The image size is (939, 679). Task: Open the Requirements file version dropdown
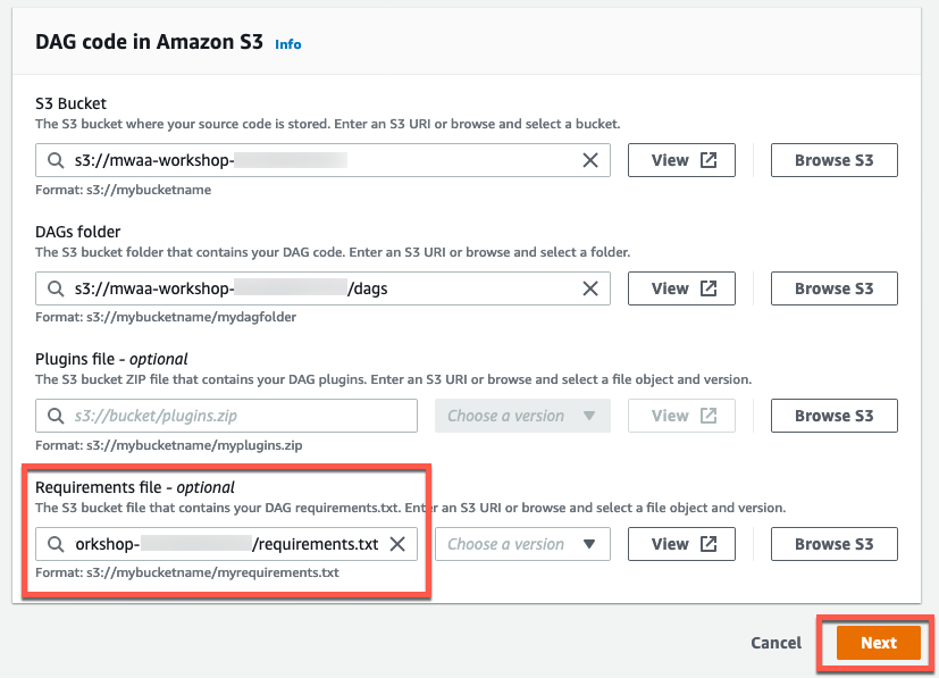pyautogui.click(x=522, y=544)
